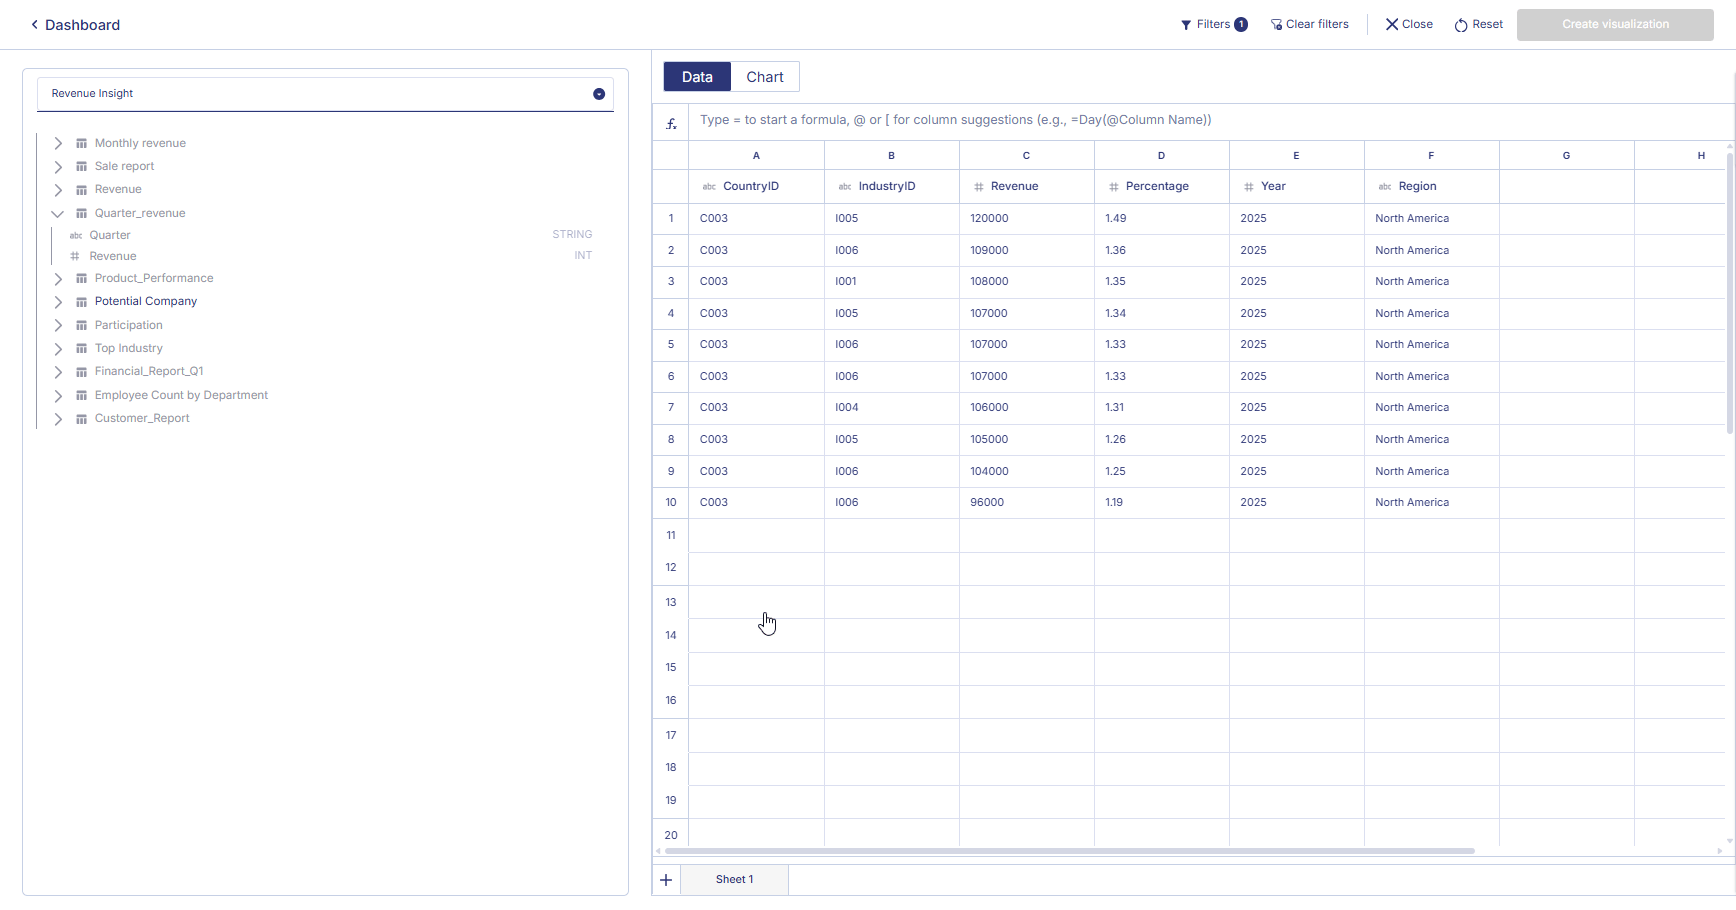Select the Sheet 1 tab
The height and width of the screenshot is (910, 1736).
coord(734,880)
